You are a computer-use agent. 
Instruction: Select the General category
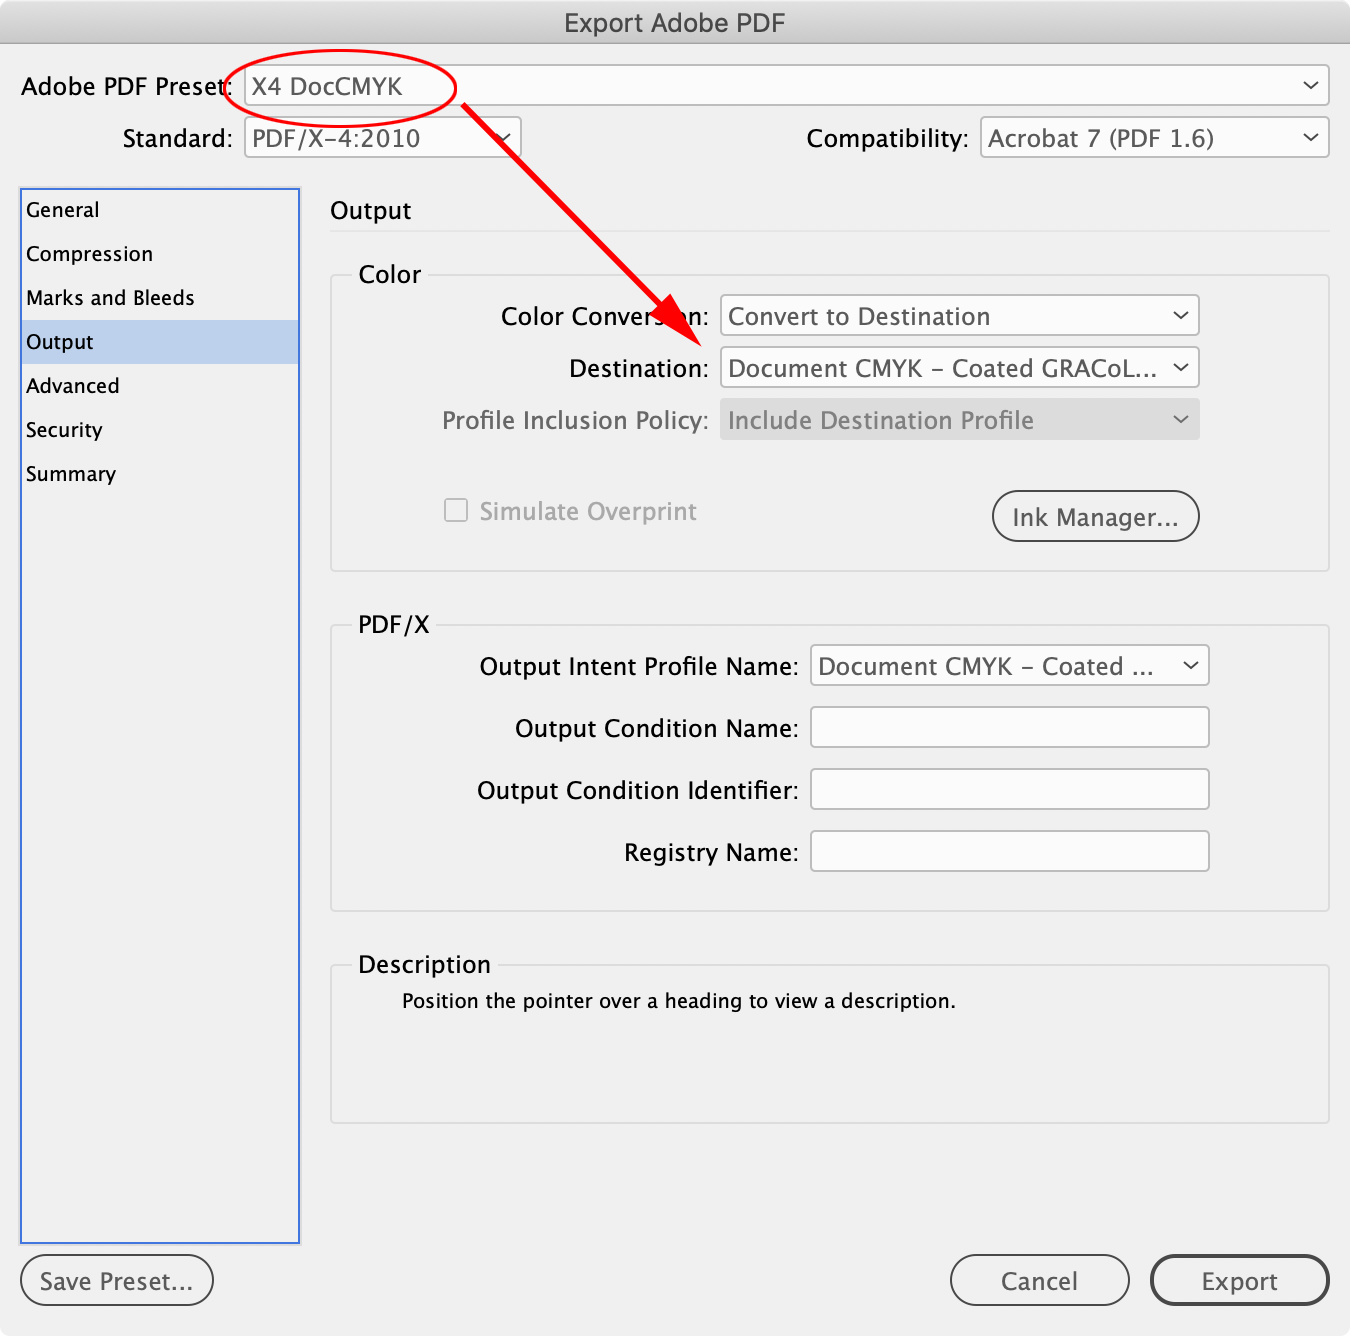[x=63, y=209]
